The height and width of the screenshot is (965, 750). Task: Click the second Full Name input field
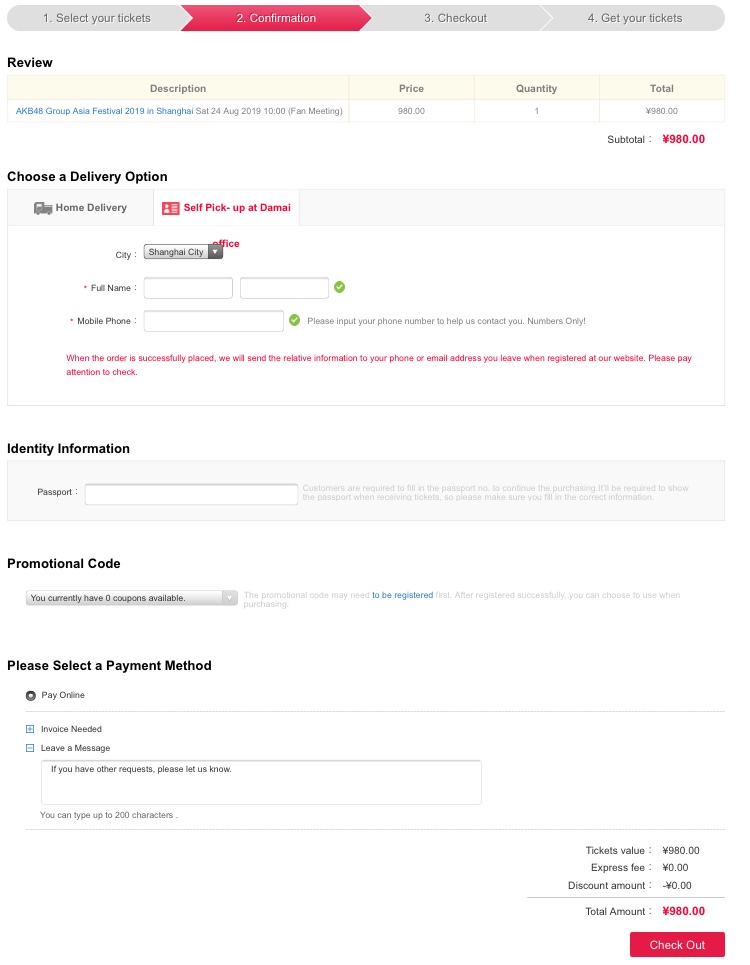tap(284, 287)
